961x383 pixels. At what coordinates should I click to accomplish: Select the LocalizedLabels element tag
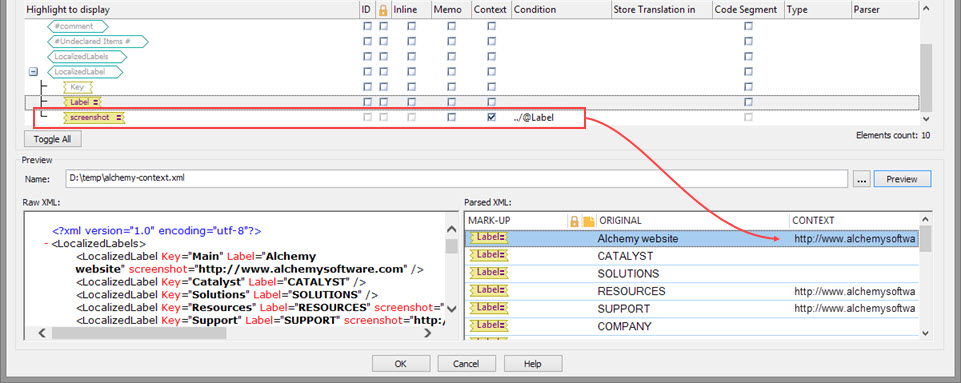[87, 56]
